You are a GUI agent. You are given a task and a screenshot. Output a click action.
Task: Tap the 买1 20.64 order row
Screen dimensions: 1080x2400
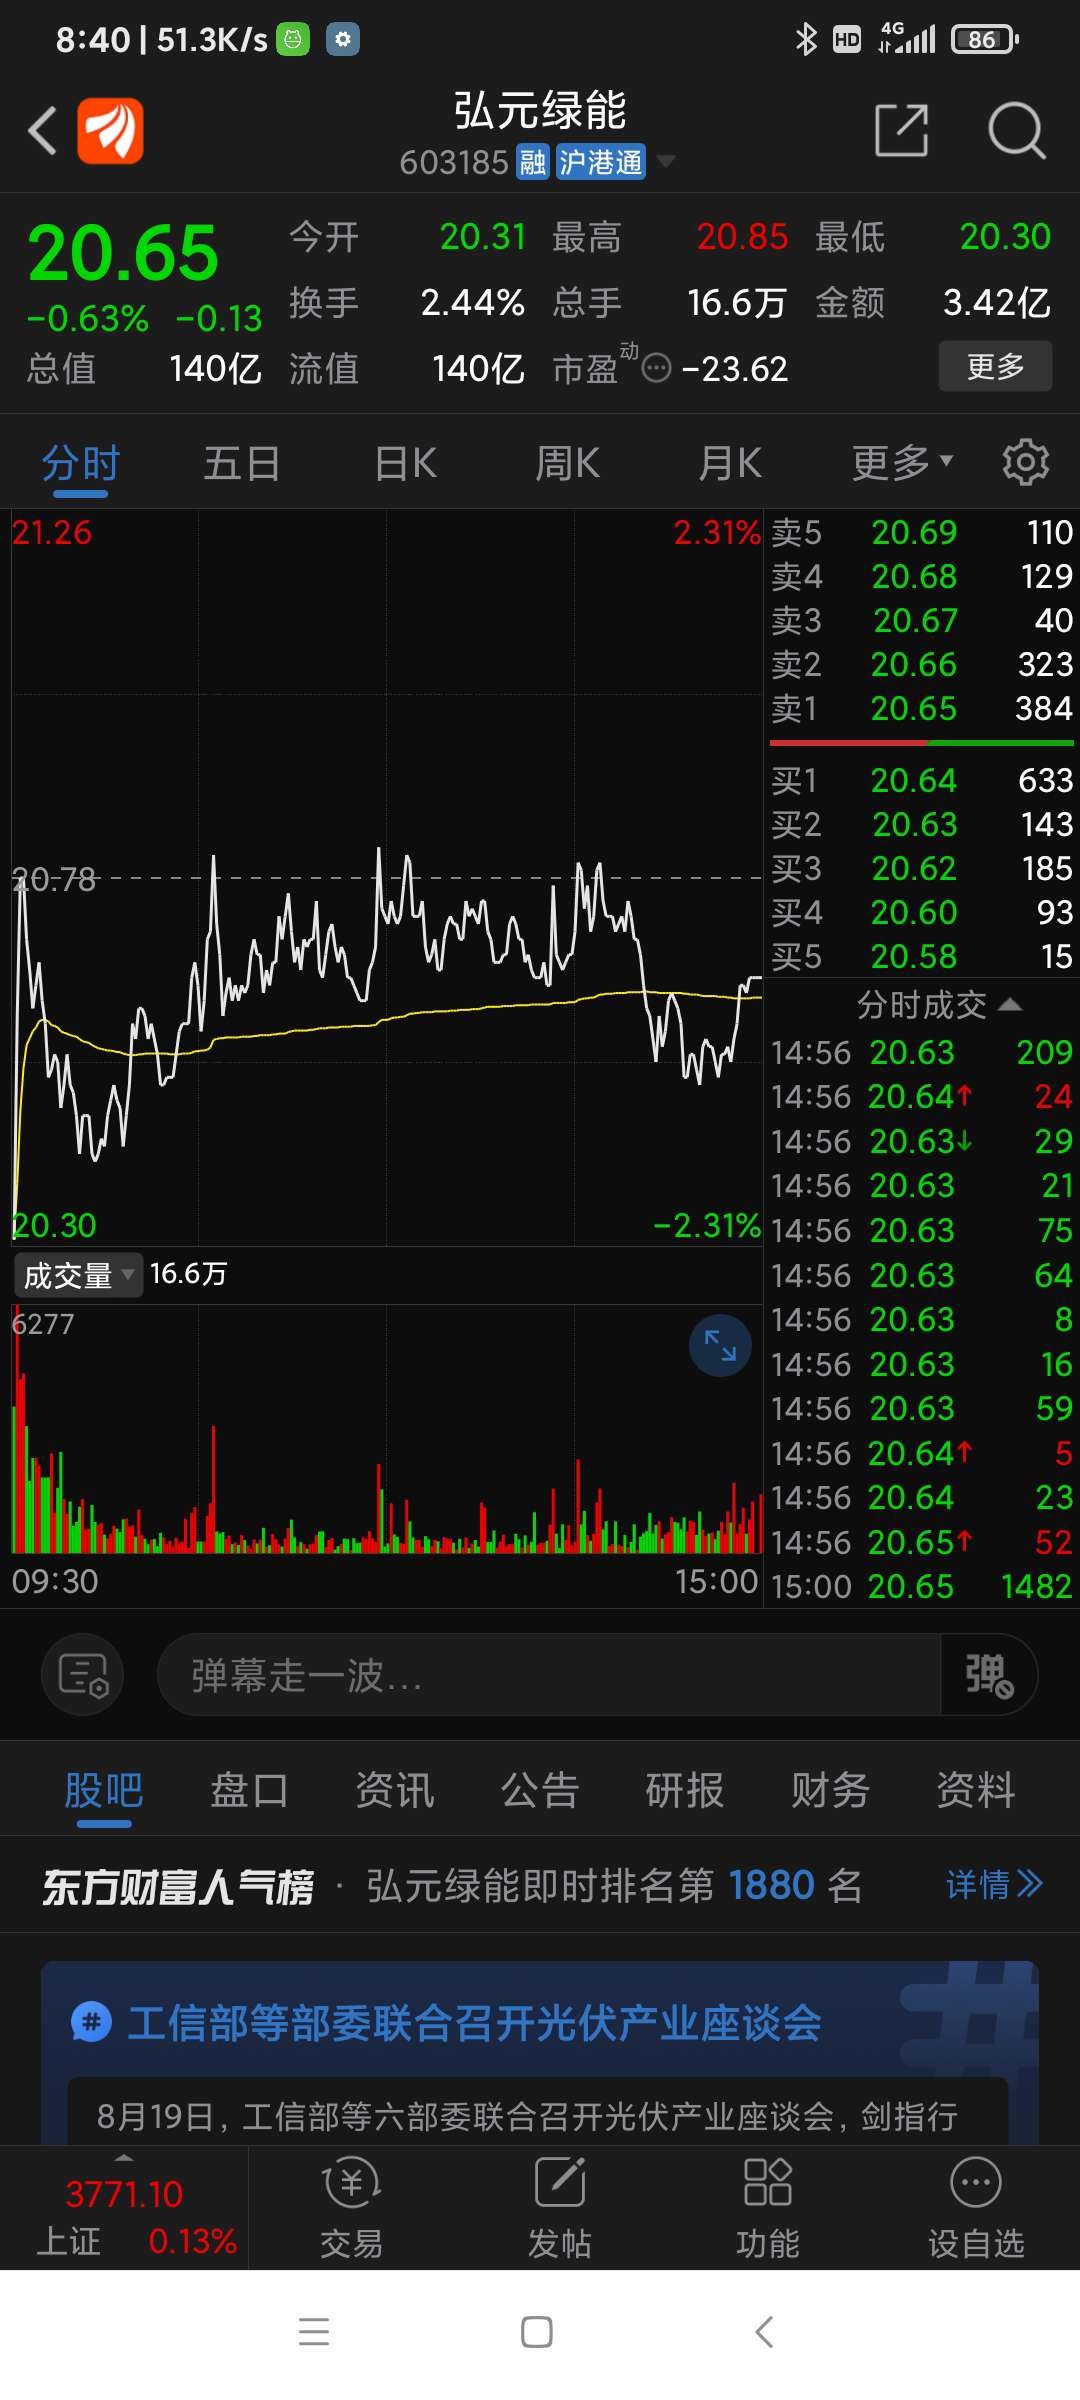(x=922, y=780)
